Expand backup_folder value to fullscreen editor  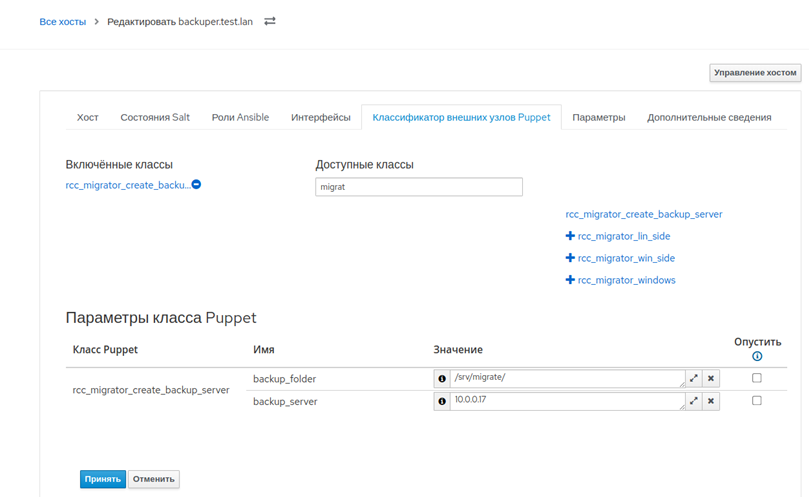[693, 379]
